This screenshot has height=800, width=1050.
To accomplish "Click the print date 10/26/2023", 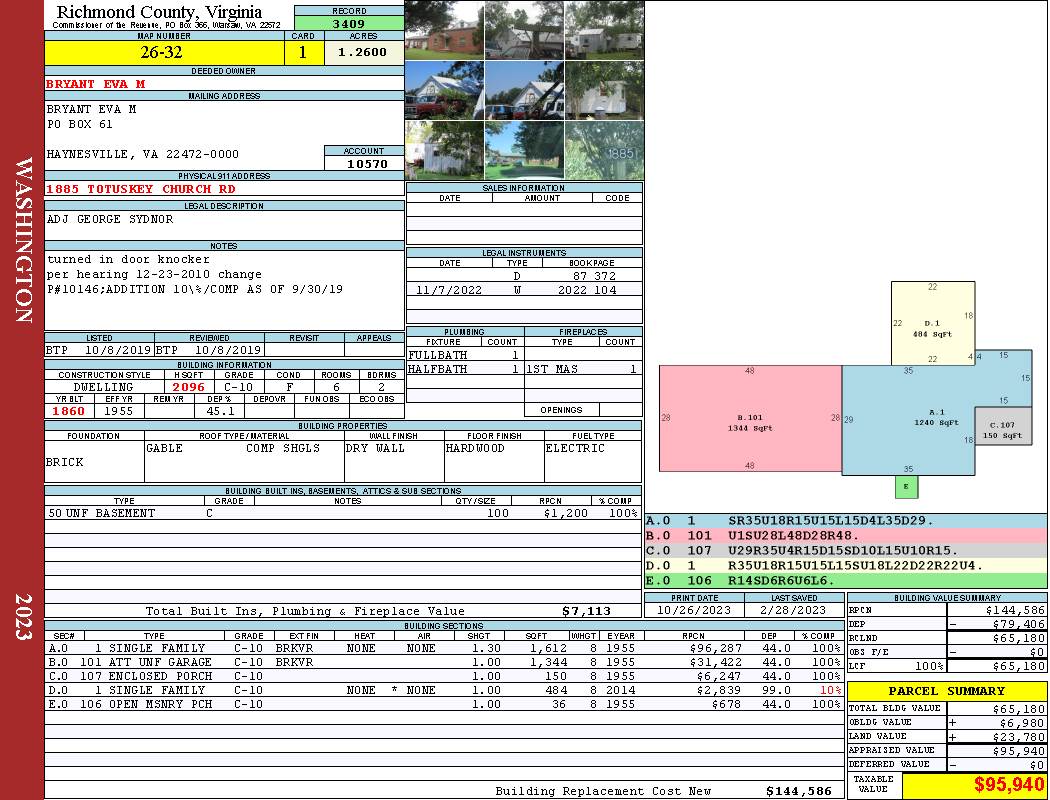I will (694, 610).
